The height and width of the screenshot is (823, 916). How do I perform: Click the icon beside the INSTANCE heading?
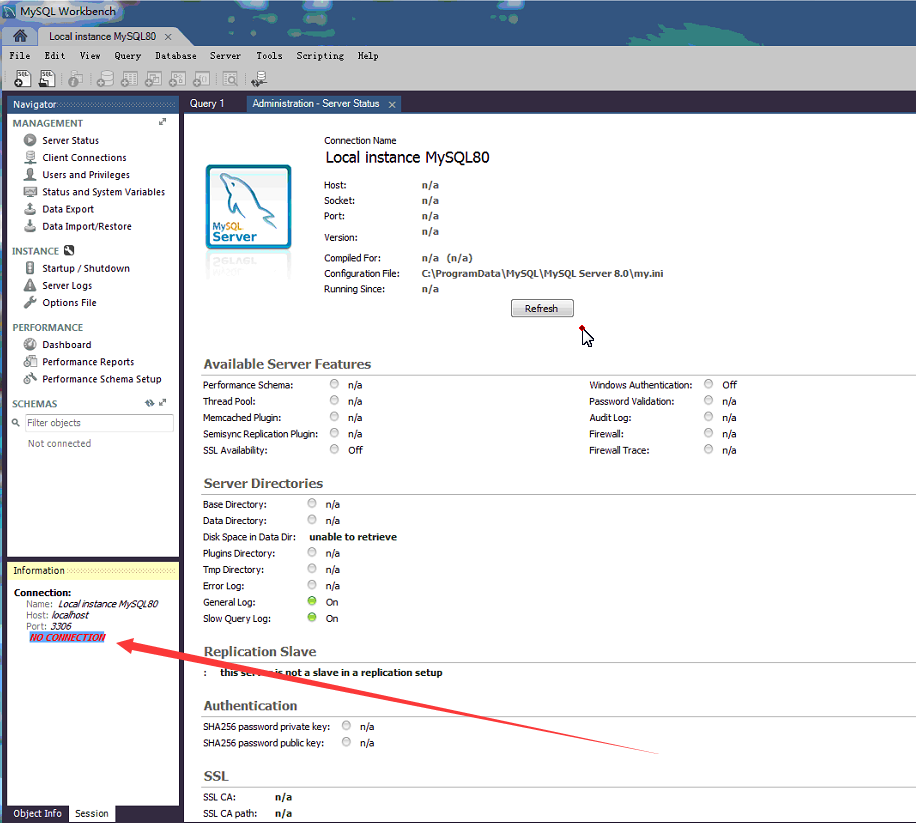click(x=69, y=251)
